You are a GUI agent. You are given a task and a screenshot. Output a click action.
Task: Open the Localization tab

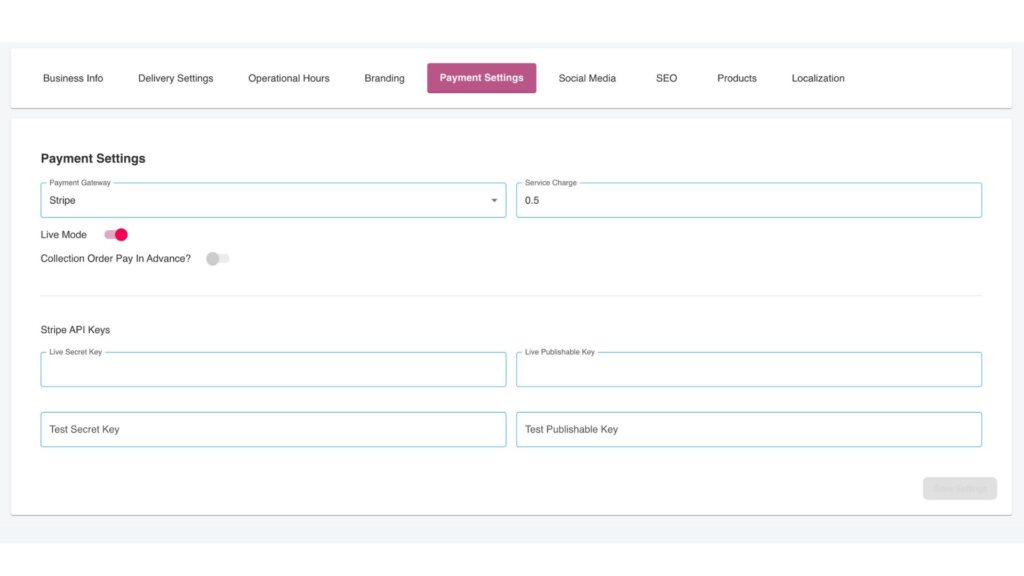pos(817,78)
